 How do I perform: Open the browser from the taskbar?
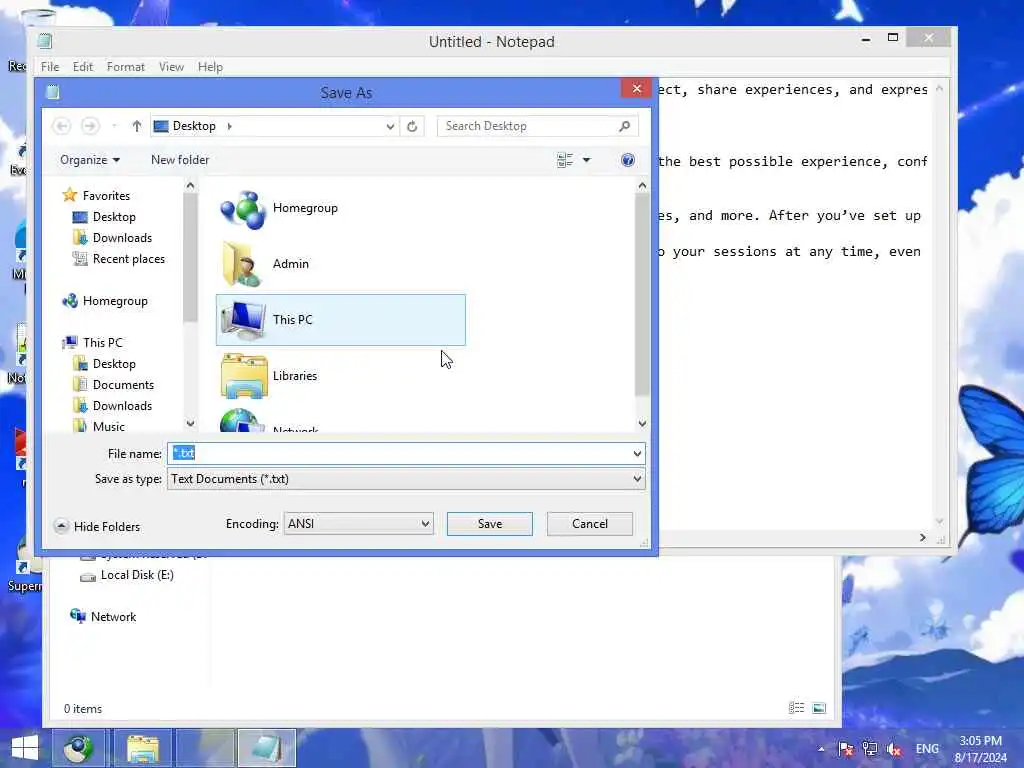click(78, 748)
